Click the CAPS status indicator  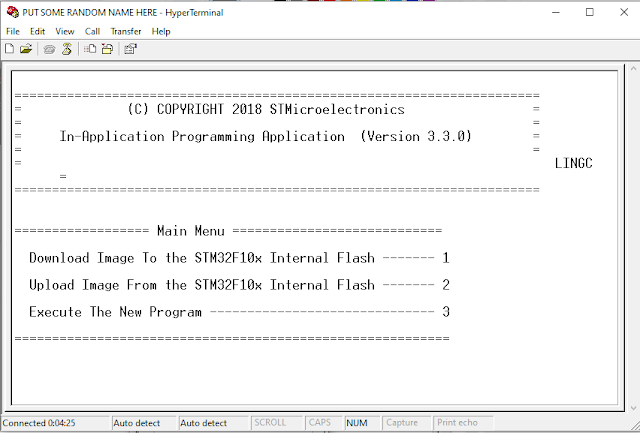tap(324, 423)
